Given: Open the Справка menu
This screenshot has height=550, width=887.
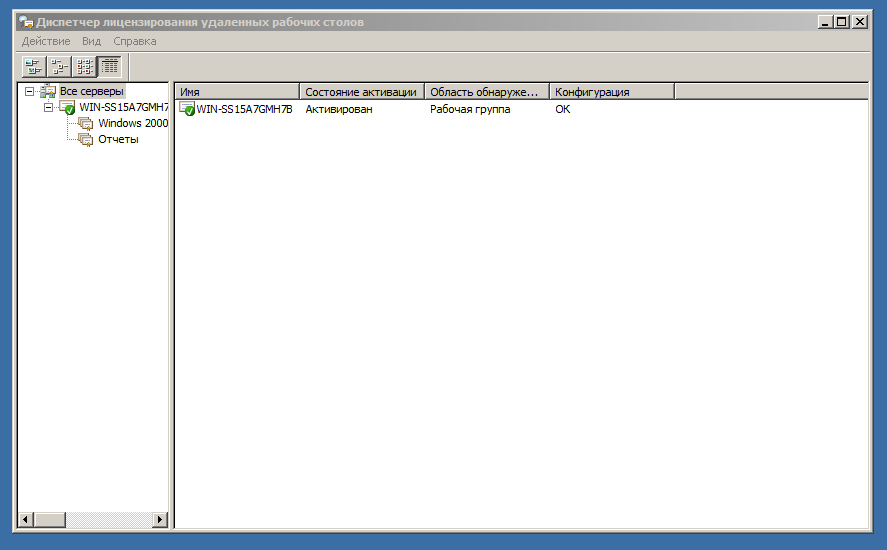Looking at the screenshot, I should tap(135, 41).
